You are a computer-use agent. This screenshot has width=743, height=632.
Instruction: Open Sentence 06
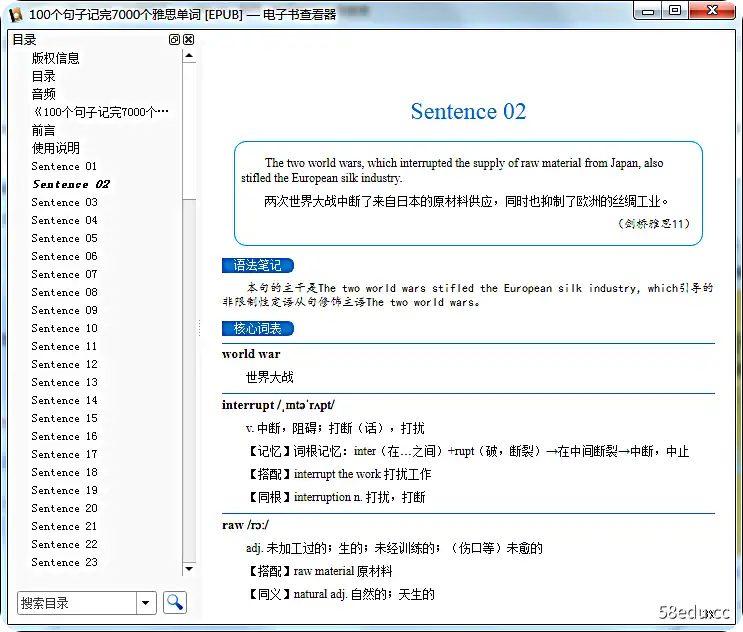tap(64, 256)
